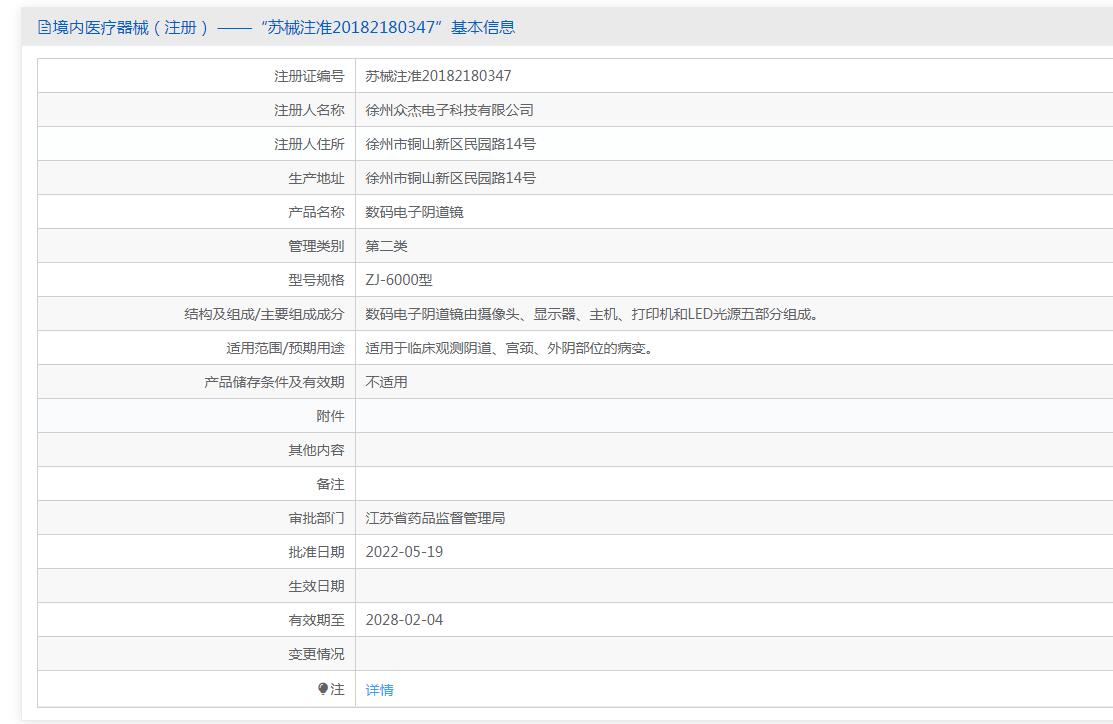Click the 管理类别 label
This screenshot has height=724, width=1113.
(316, 246)
